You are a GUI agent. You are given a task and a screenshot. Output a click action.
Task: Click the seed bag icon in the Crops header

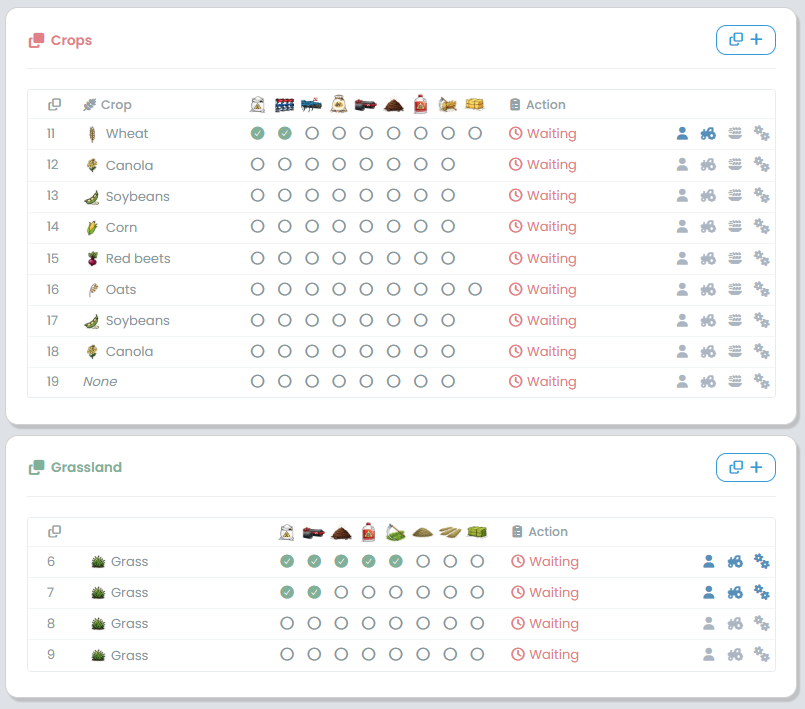point(337,103)
